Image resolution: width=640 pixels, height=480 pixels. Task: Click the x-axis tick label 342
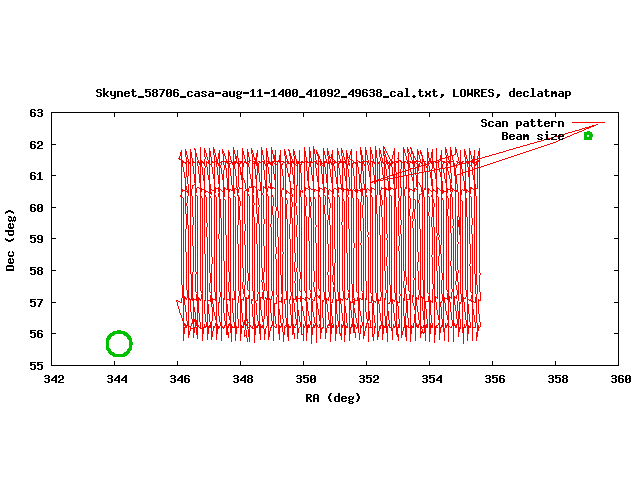(x=54, y=379)
